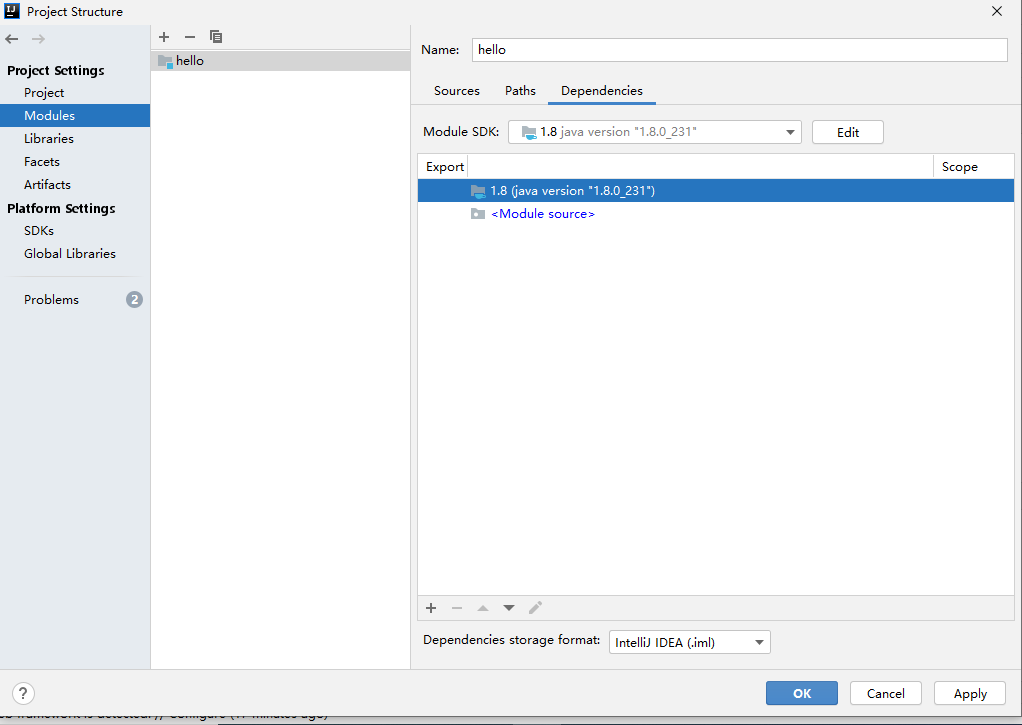Image resolution: width=1022 pixels, height=725 pixels.
Task: Click Edit button next to Module SDK
Action: (847, 132)
